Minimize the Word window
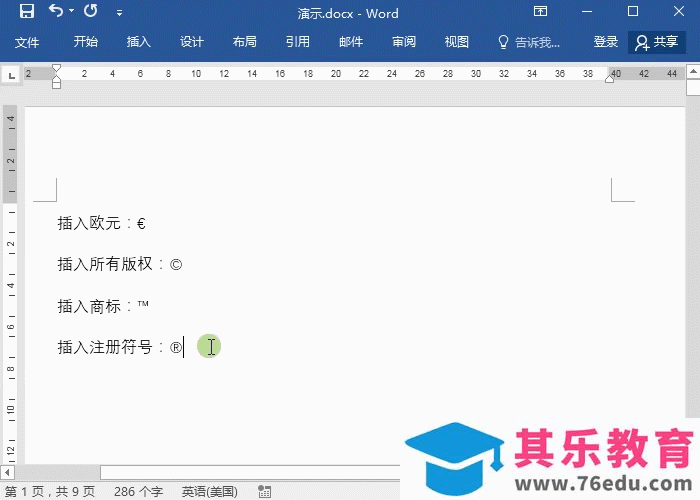Viewport: 700px width, 500px height. point(587,11)
